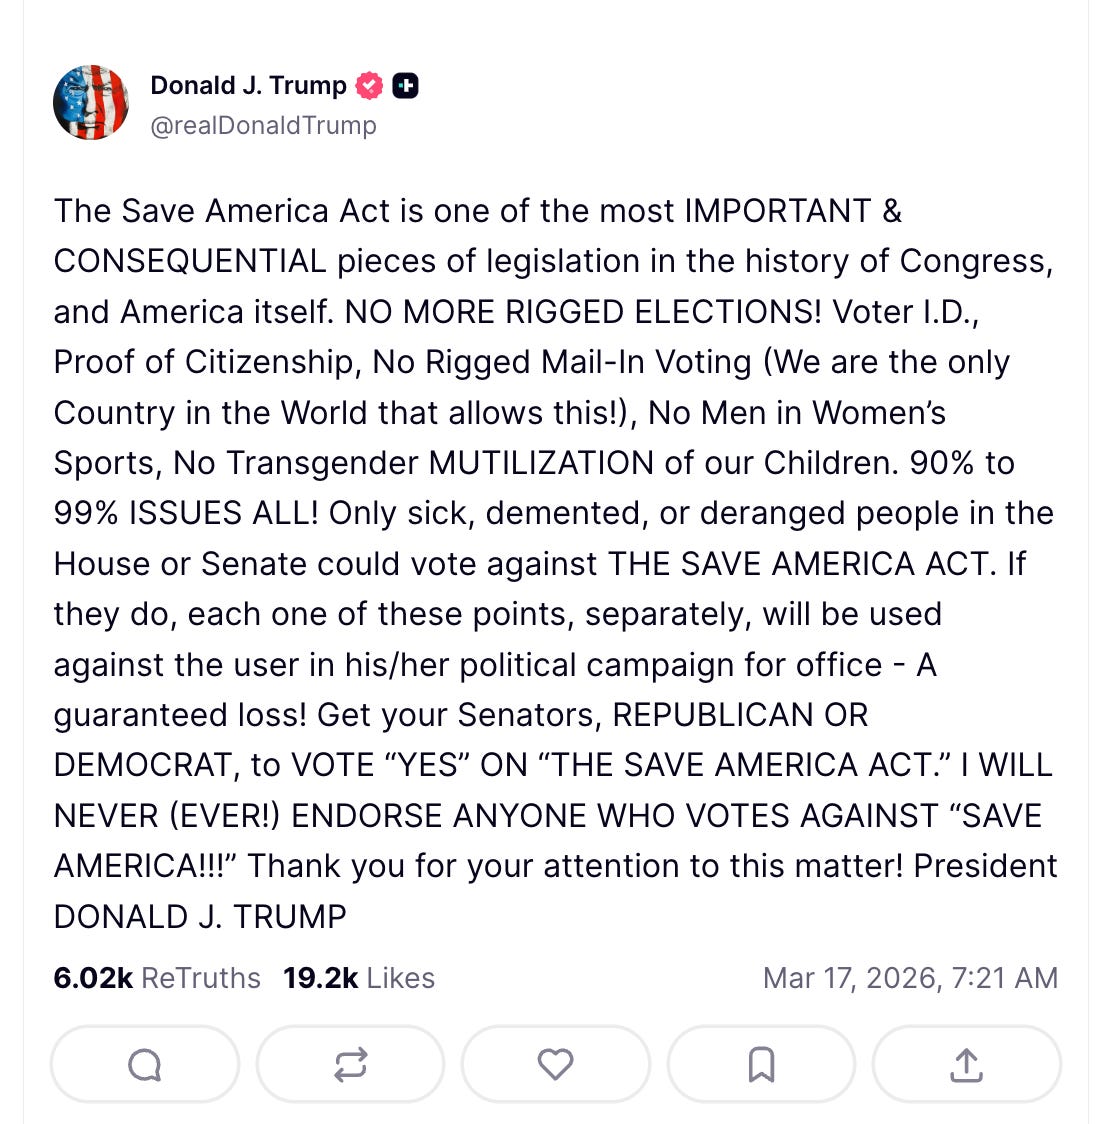Click the bookmark ribbon icon
Image resolution: width=1096 pixels, height=1124 pixels.
[x=760, y=1064]
